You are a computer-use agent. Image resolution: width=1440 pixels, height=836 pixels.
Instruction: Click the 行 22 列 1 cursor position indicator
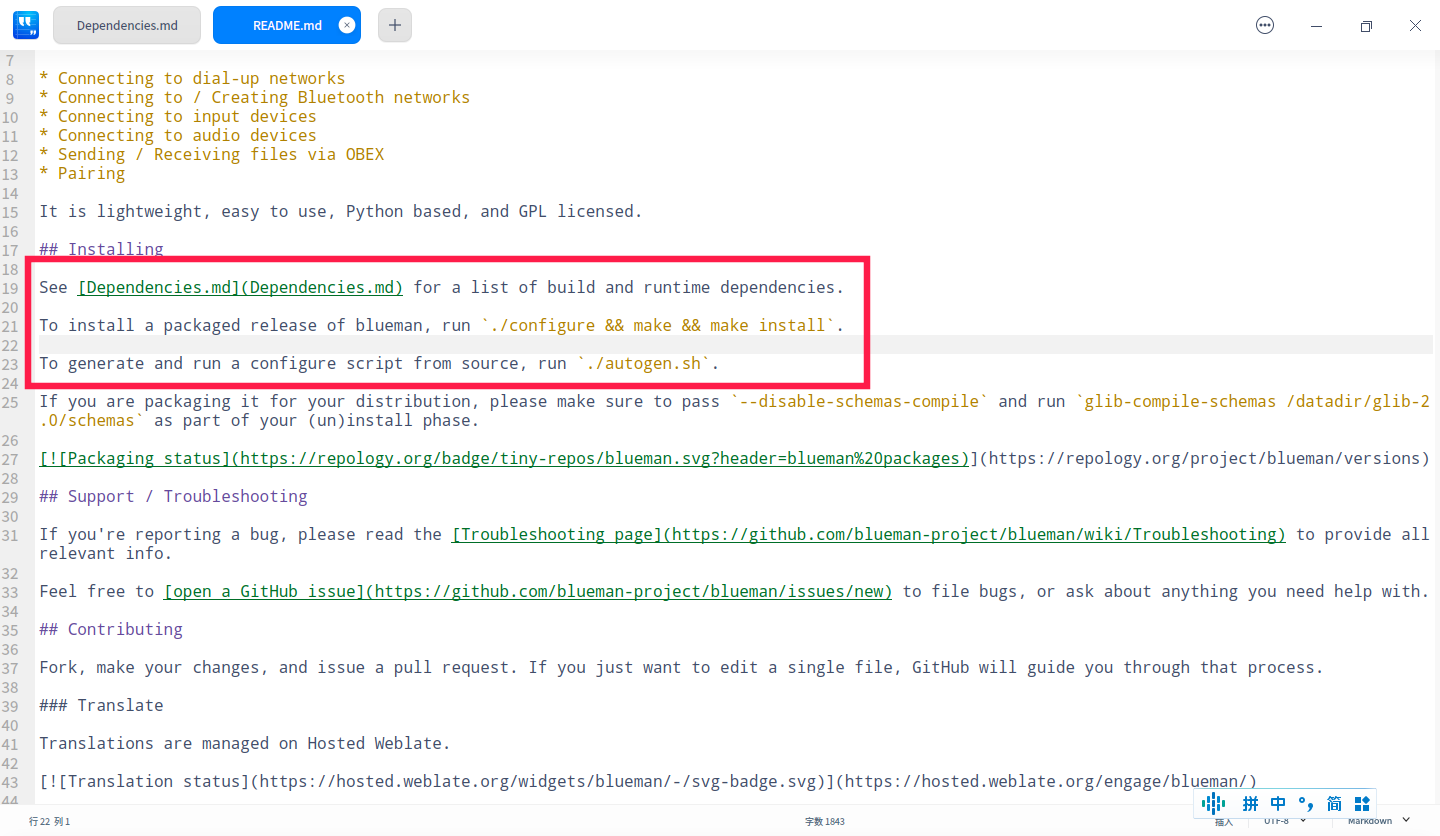pos(49,821)
